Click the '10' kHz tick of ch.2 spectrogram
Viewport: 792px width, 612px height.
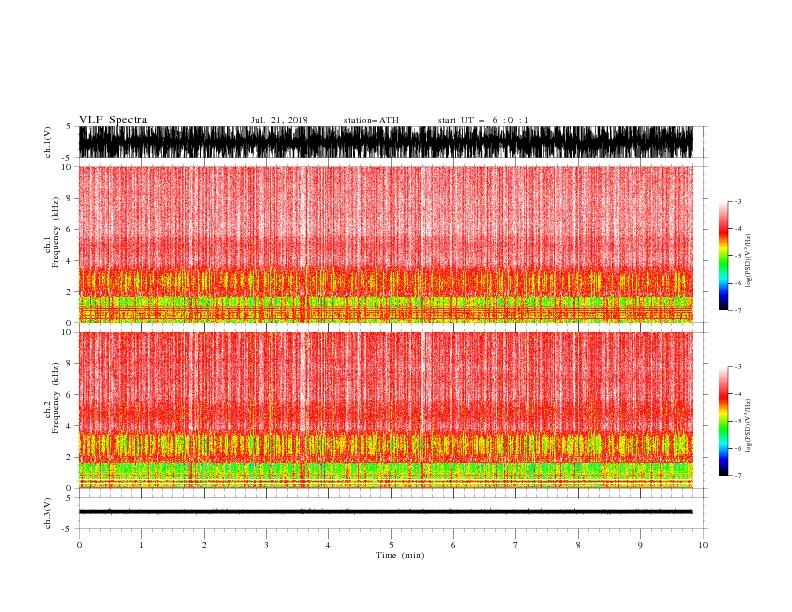67,332
